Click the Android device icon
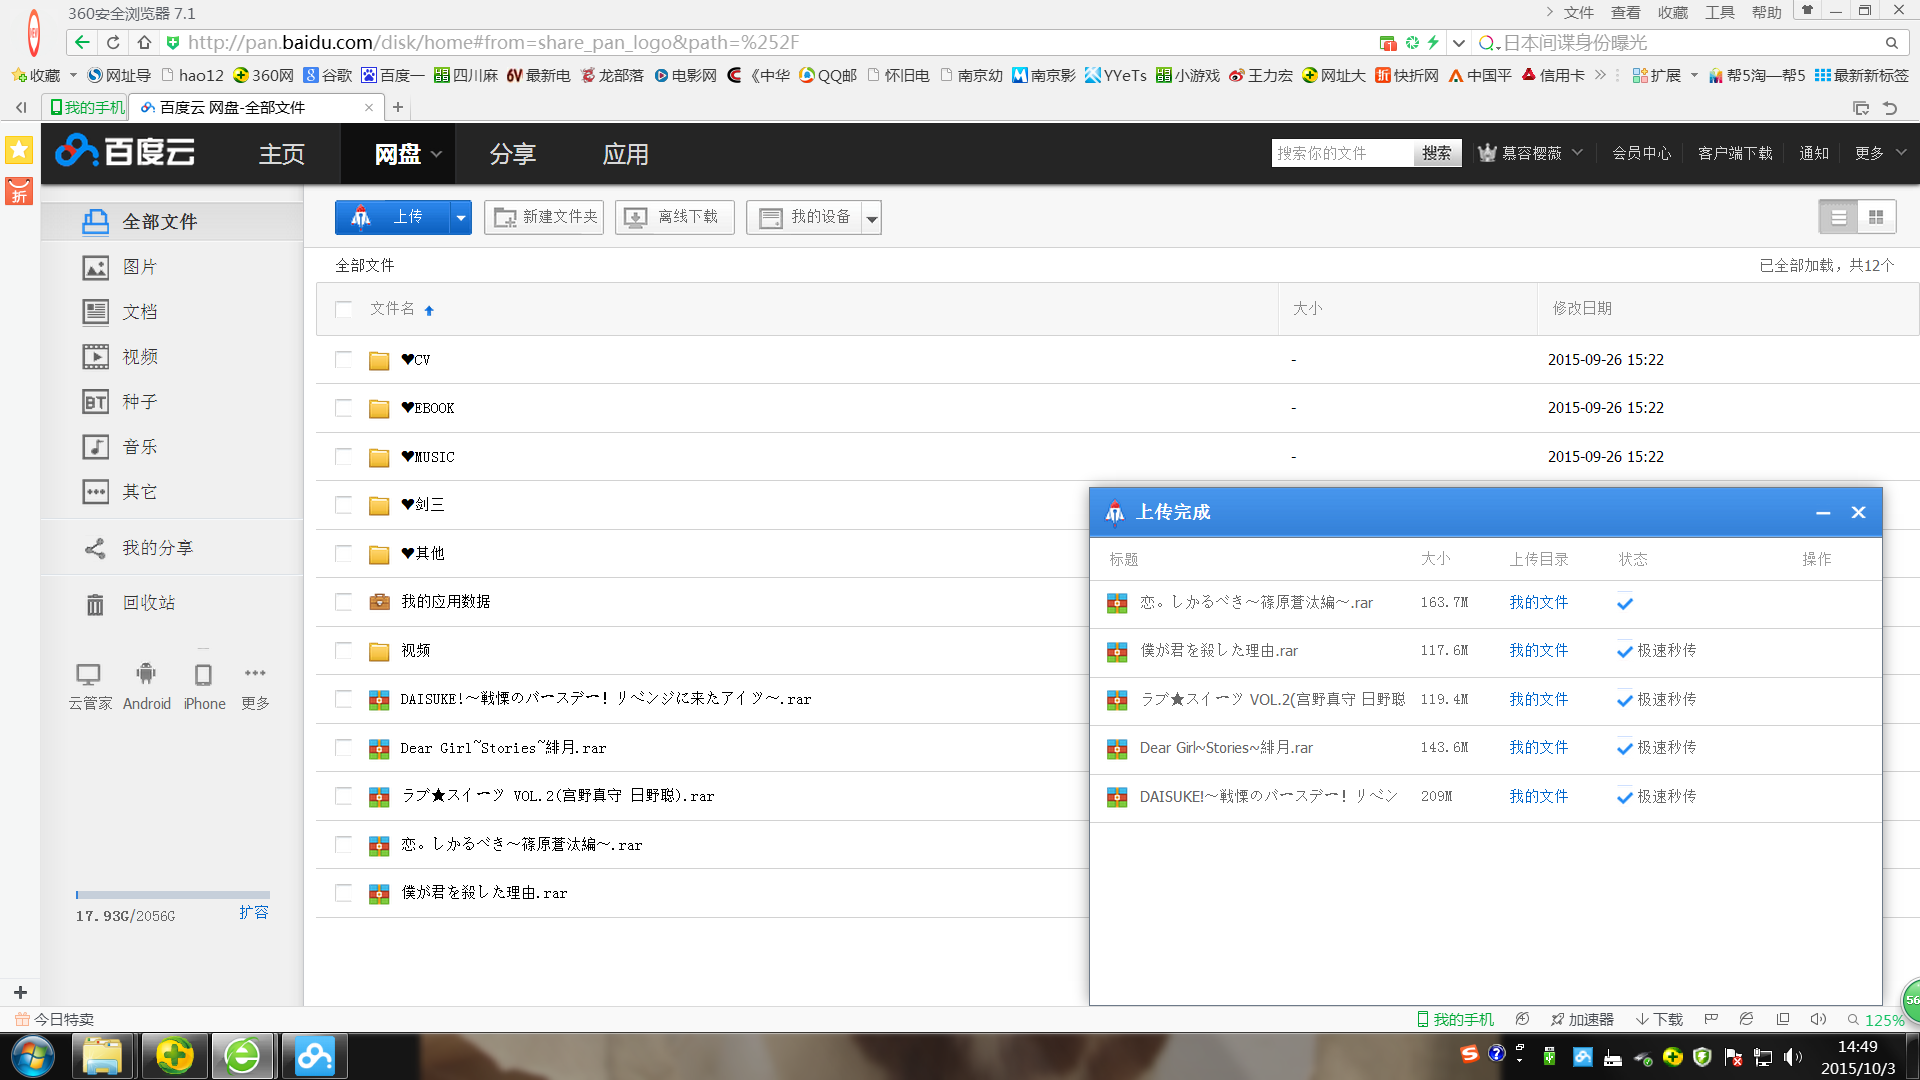Image resolution: width=1920 pixels, height=1080 pixels. 146,675
